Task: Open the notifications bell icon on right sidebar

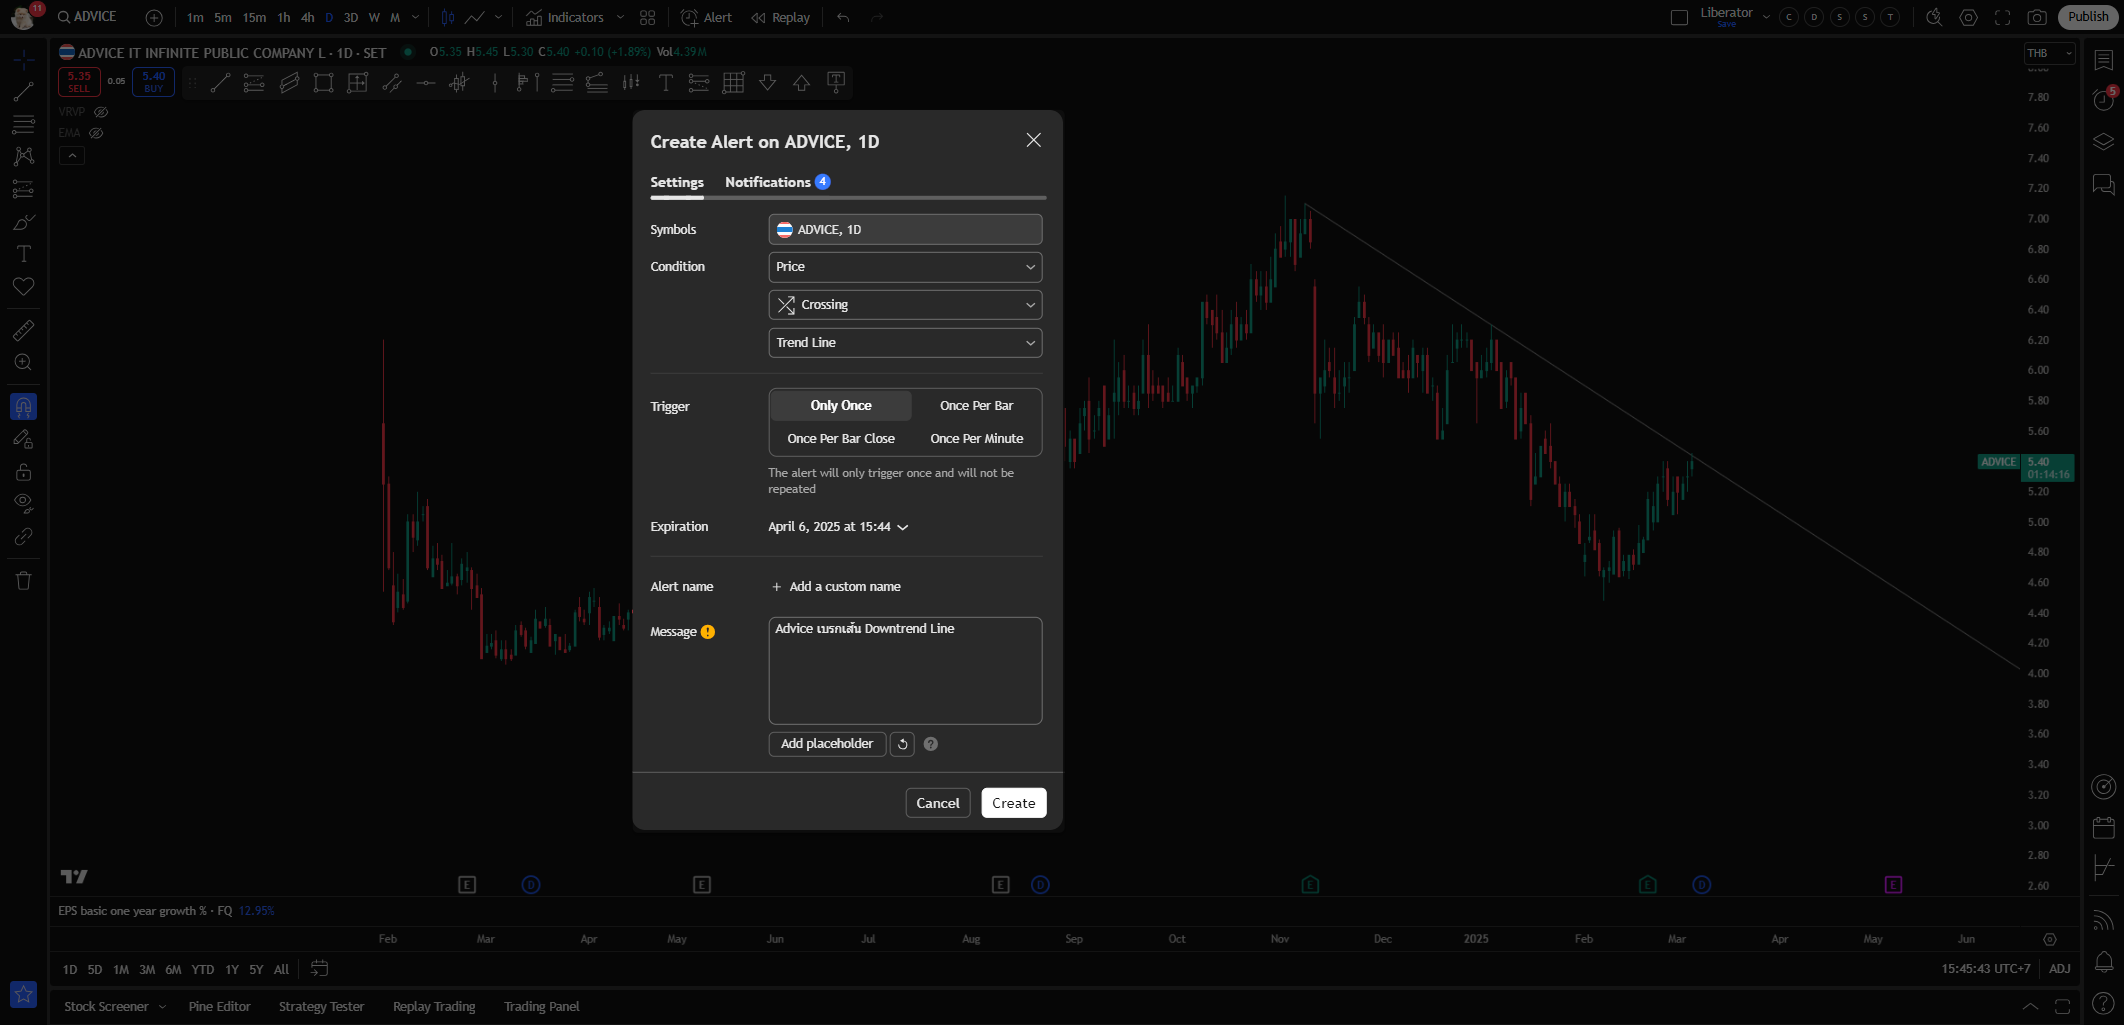Action: click(x=2104, y=962)
